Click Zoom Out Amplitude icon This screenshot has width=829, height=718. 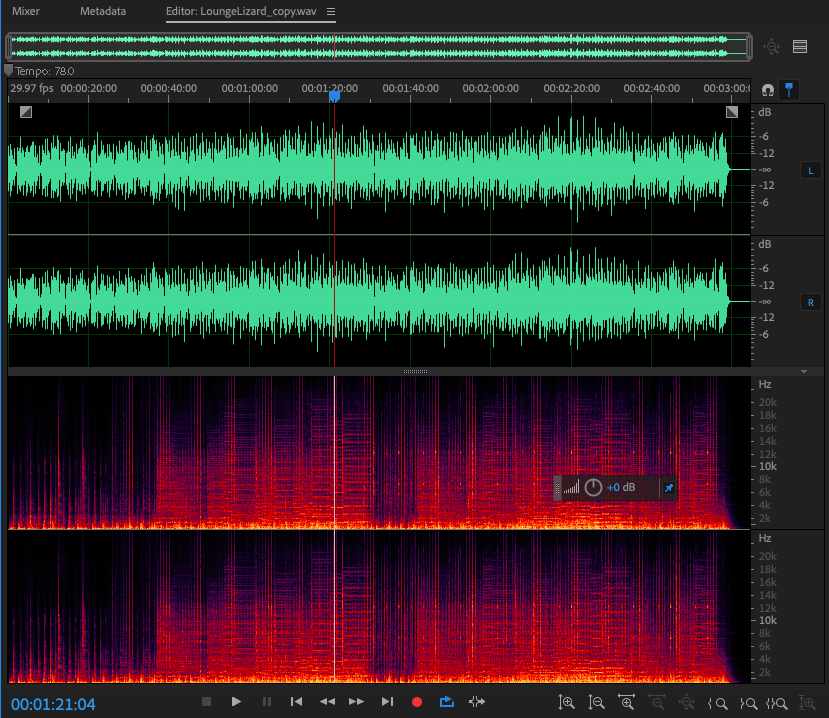click(596, 703)
